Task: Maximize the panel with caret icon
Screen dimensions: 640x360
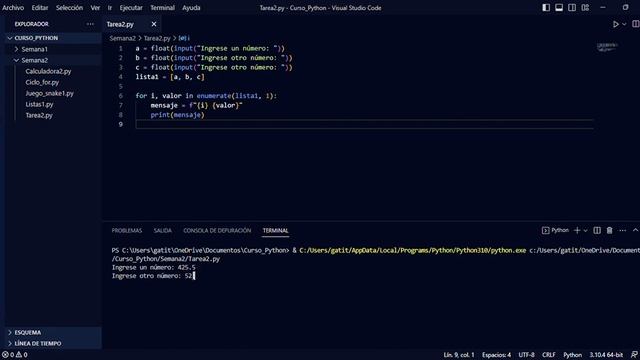Action: click(x=635, y=231)
